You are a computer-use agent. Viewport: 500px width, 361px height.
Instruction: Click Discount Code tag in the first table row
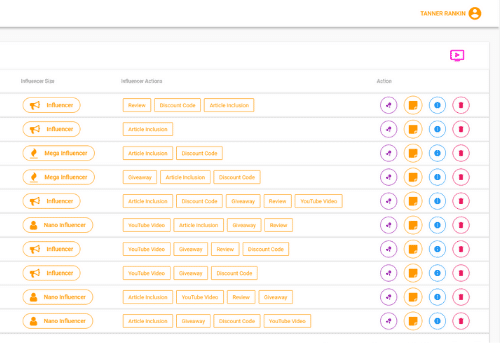pos(177,105)
